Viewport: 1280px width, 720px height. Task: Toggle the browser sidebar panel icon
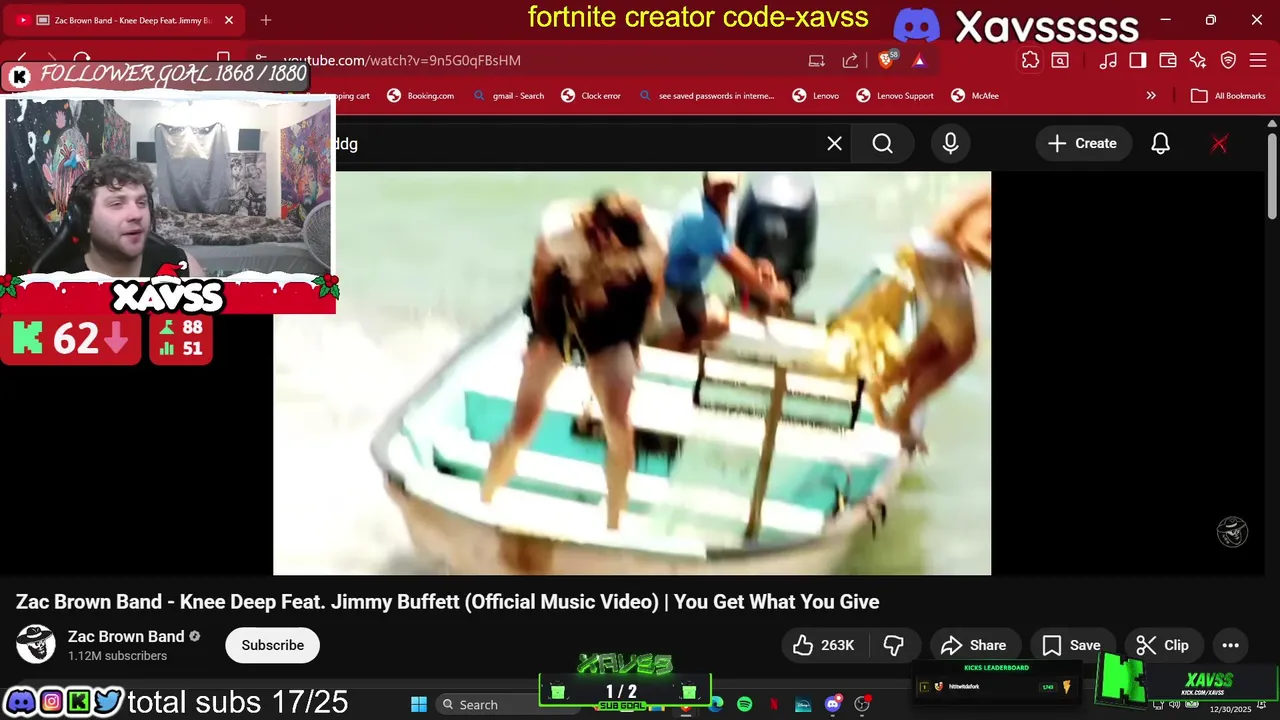1138,60
